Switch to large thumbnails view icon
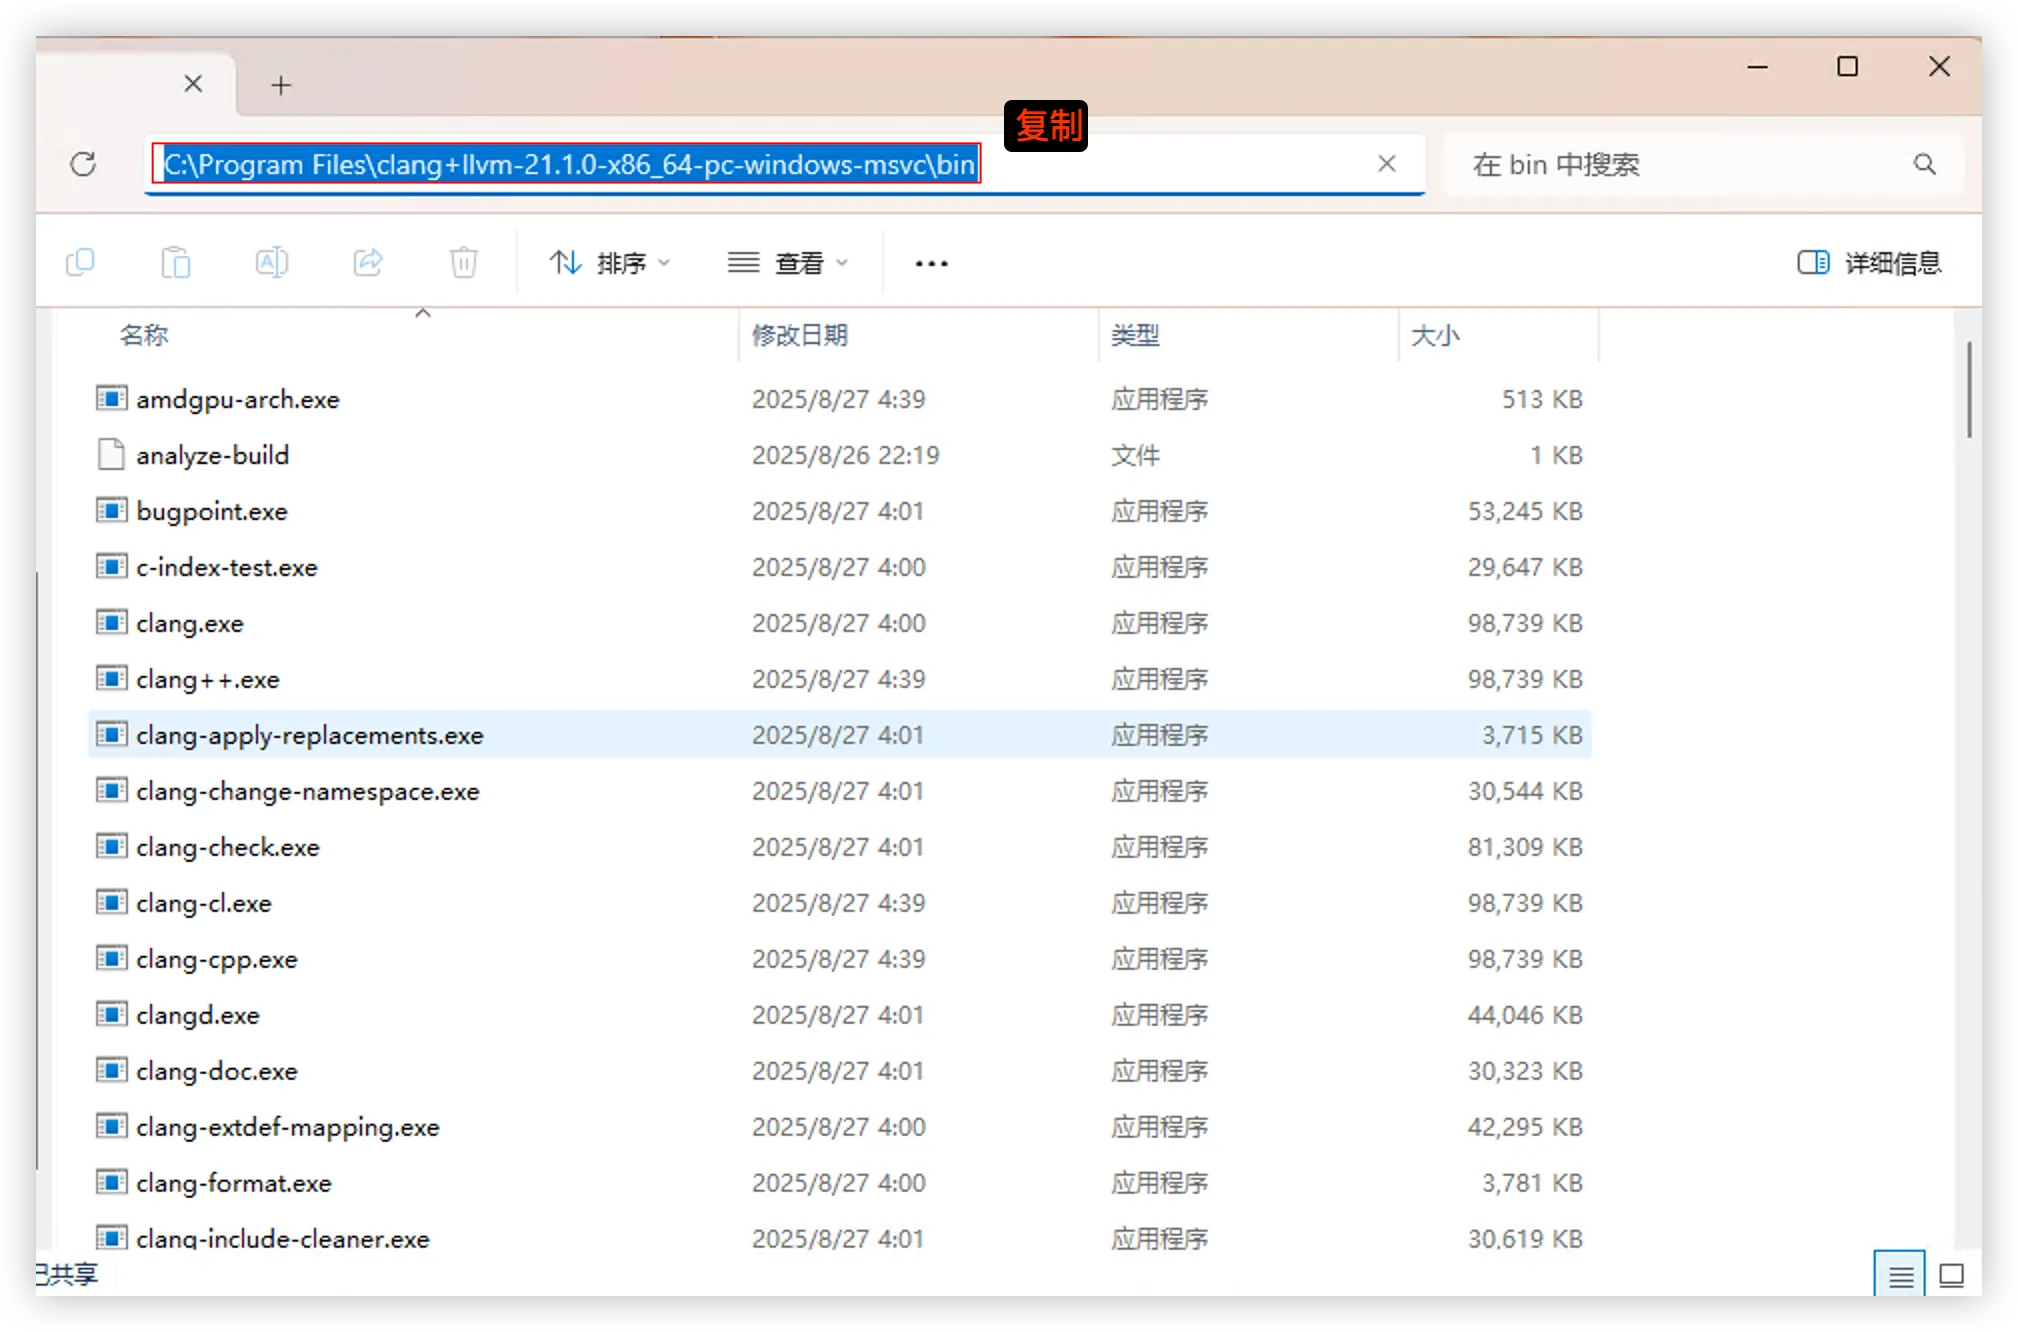 1951,1276
